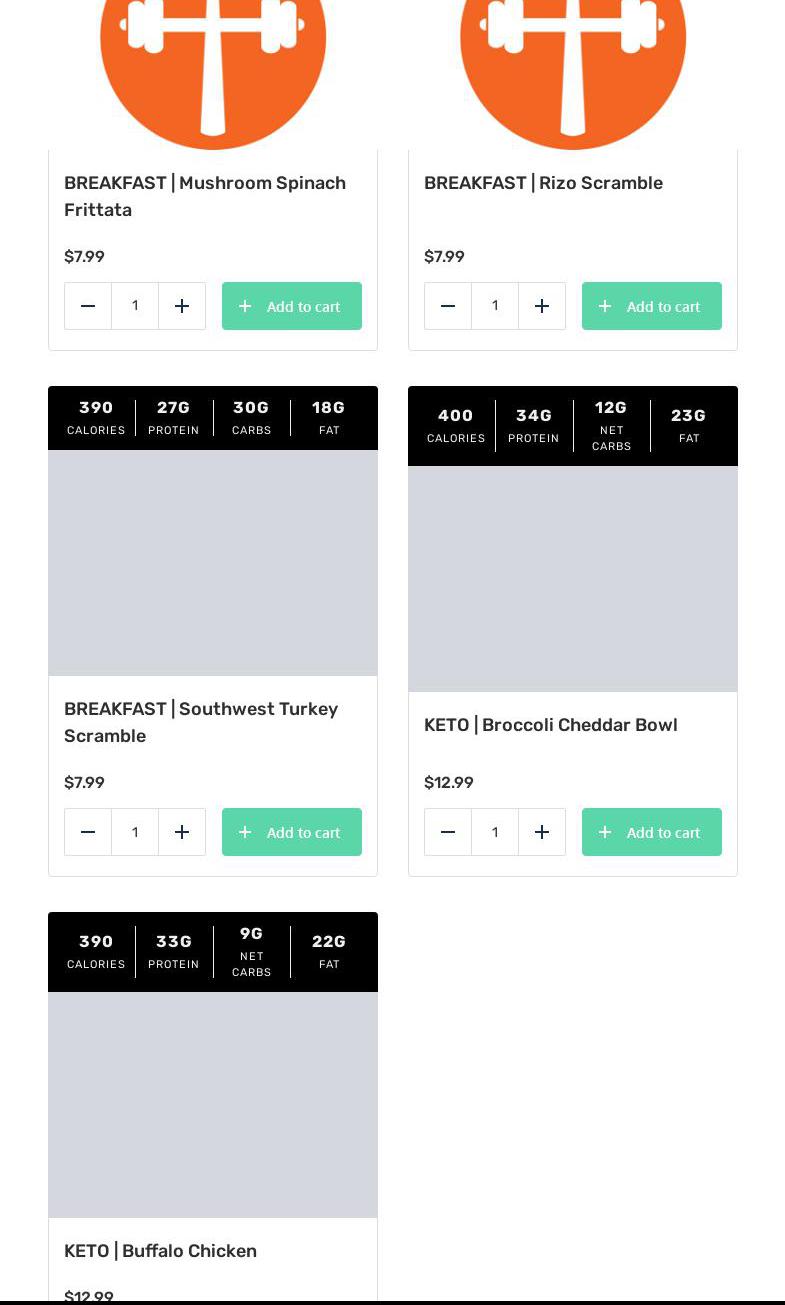Increase Southwest Turkey Scramble quantity
The image size is (785, 1305).
tap(182, 832)
